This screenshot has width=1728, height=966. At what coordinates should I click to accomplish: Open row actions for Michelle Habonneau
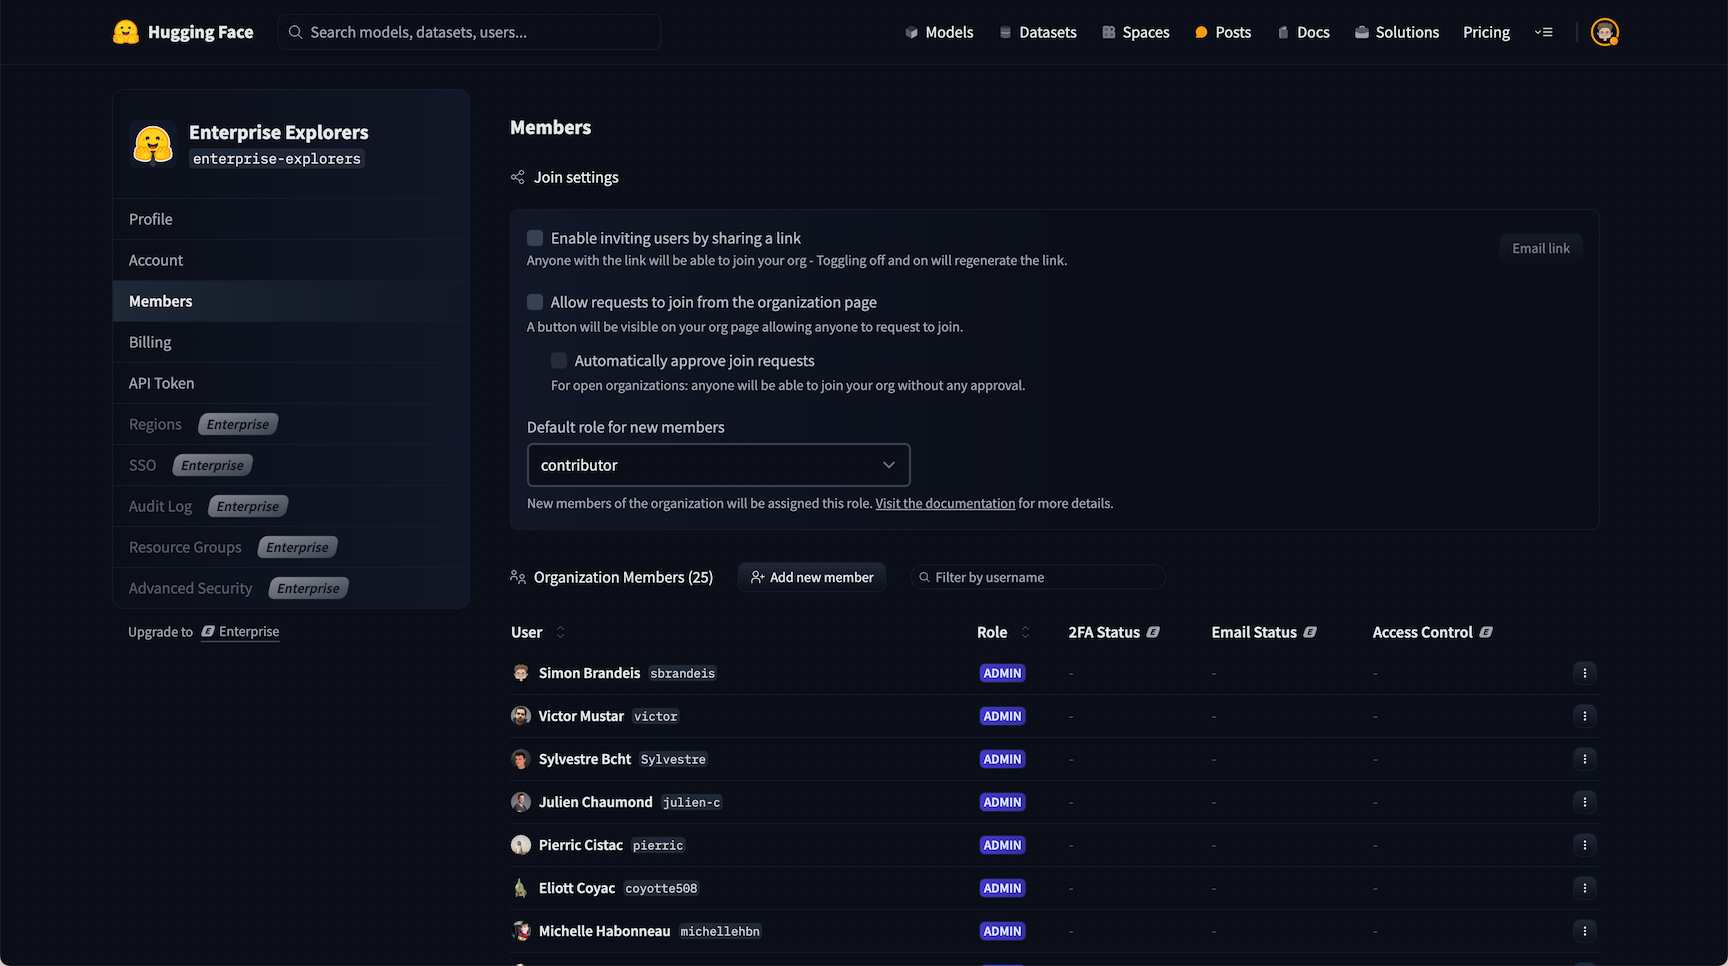tap(1584, 931)
